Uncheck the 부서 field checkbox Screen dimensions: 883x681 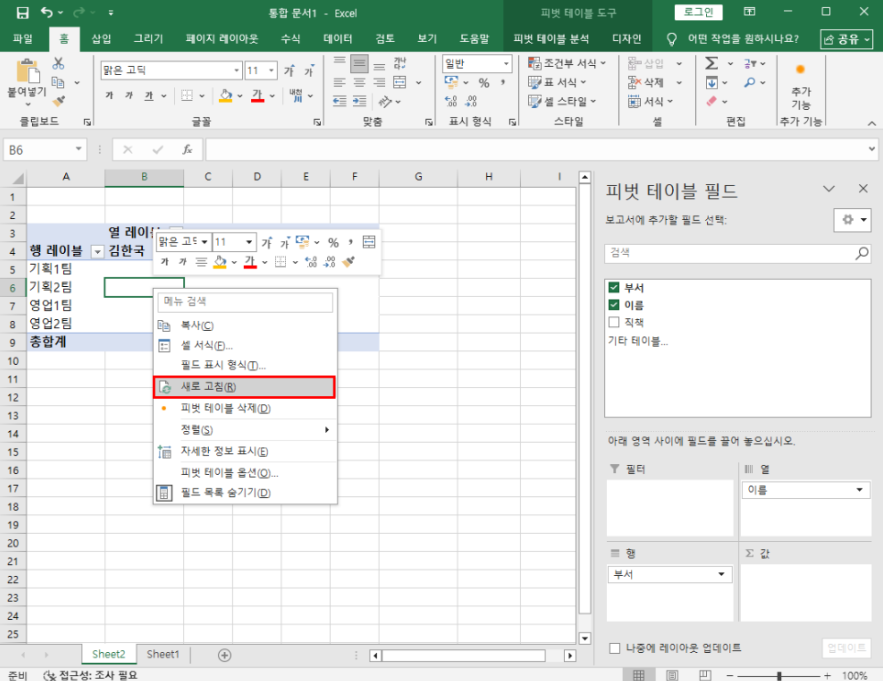coord(614,288)
